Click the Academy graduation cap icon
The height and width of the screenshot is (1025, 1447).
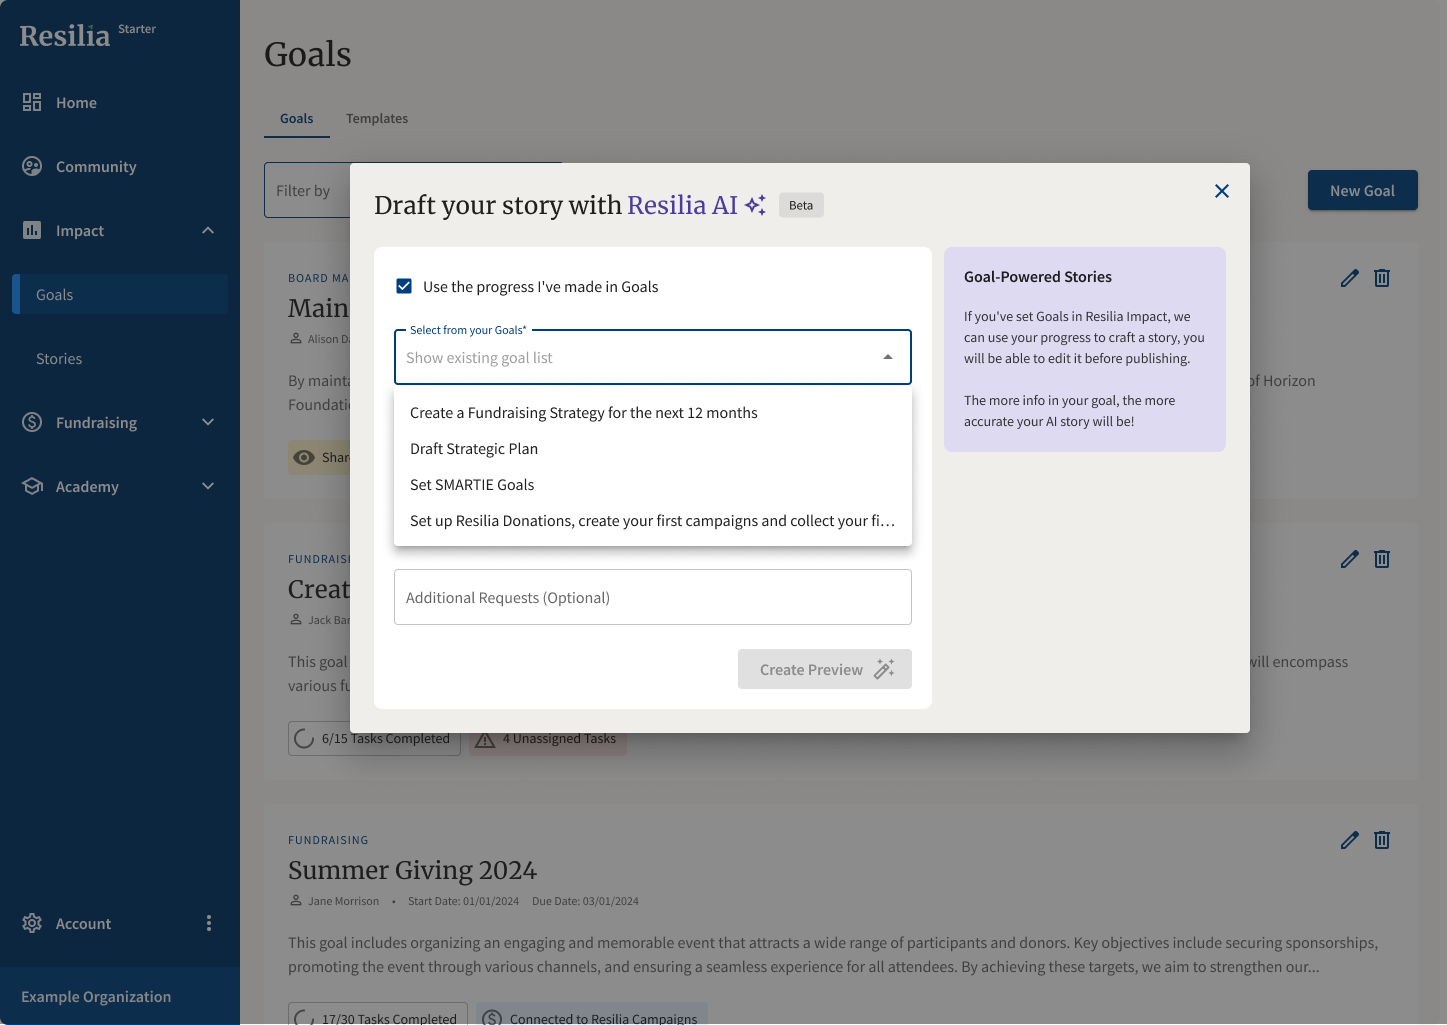(x=32, y=486)
